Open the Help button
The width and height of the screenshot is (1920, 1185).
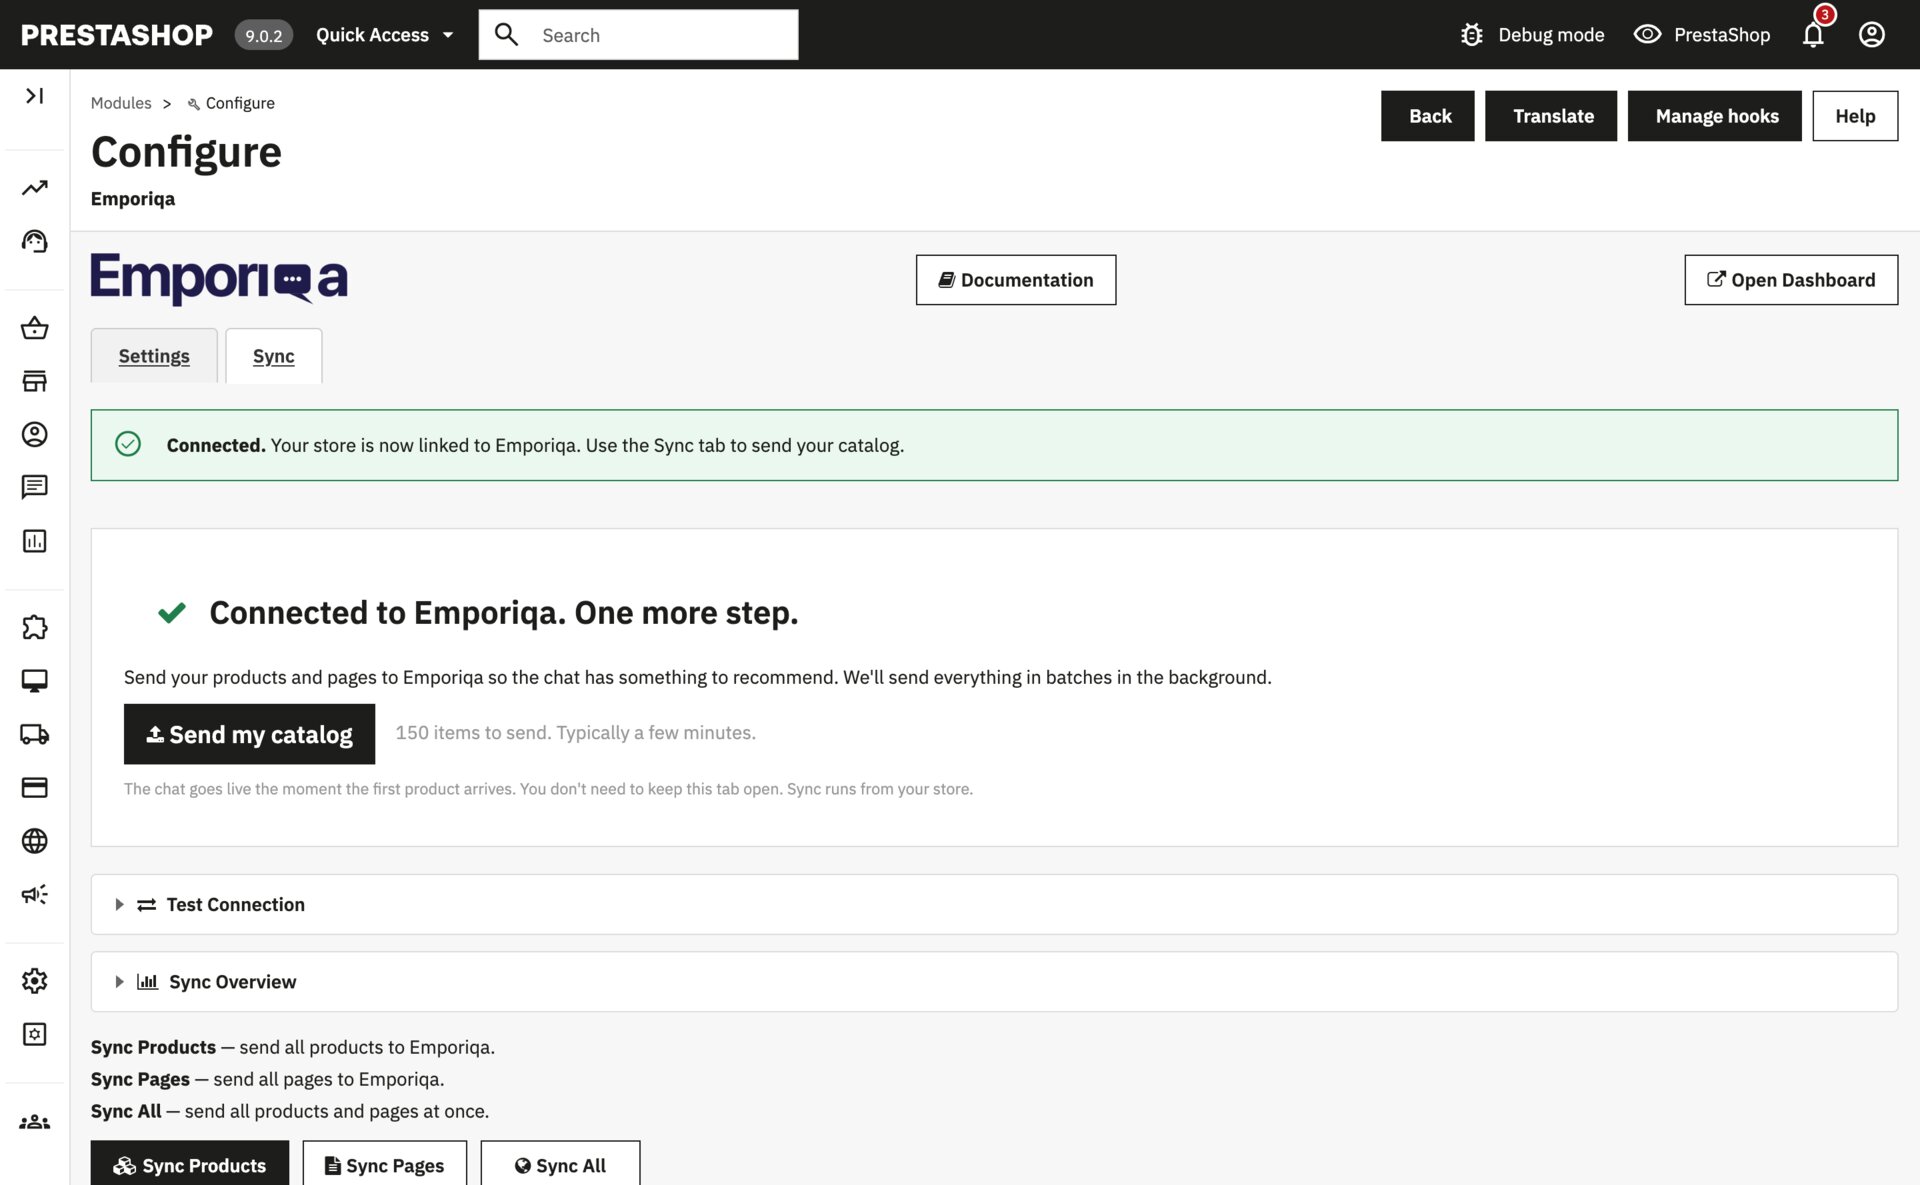click(x=1855, y=116)
